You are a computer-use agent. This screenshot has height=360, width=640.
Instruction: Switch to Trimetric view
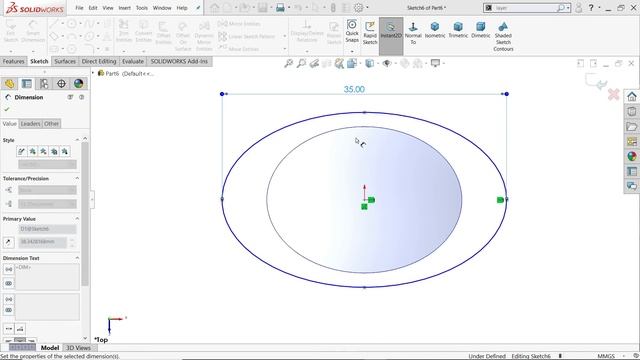(458, 30)
